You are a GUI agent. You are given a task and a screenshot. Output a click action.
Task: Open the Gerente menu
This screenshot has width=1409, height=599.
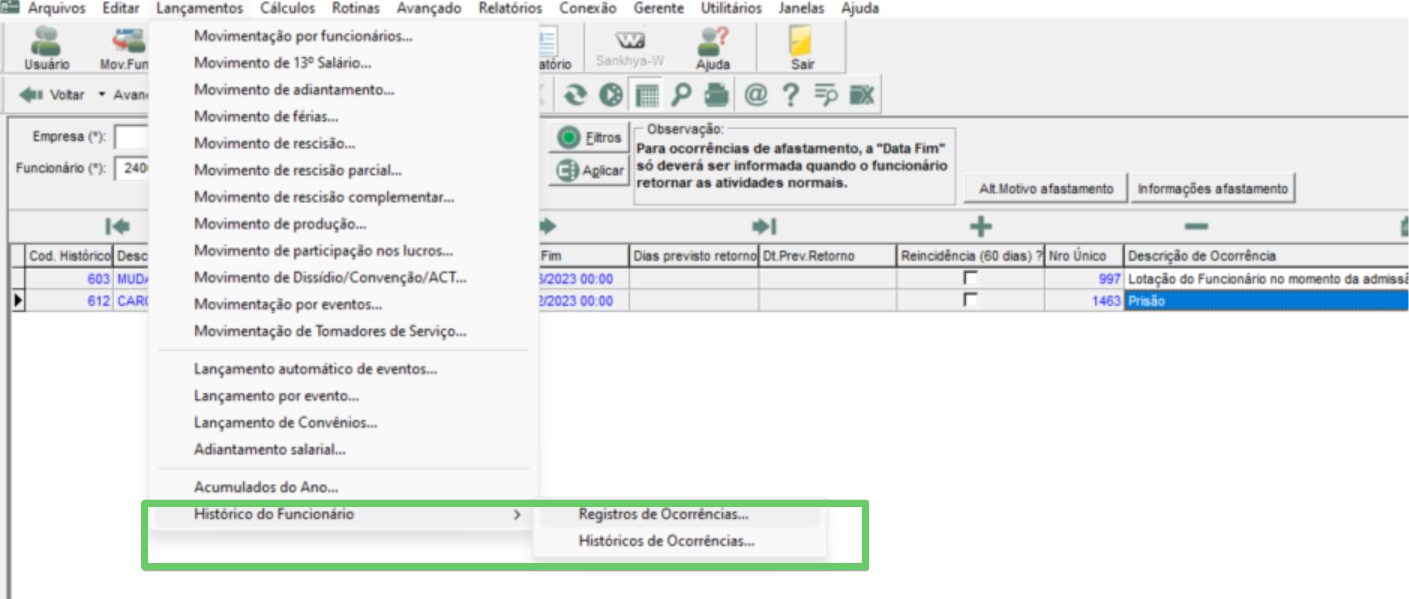coord(659,8)
